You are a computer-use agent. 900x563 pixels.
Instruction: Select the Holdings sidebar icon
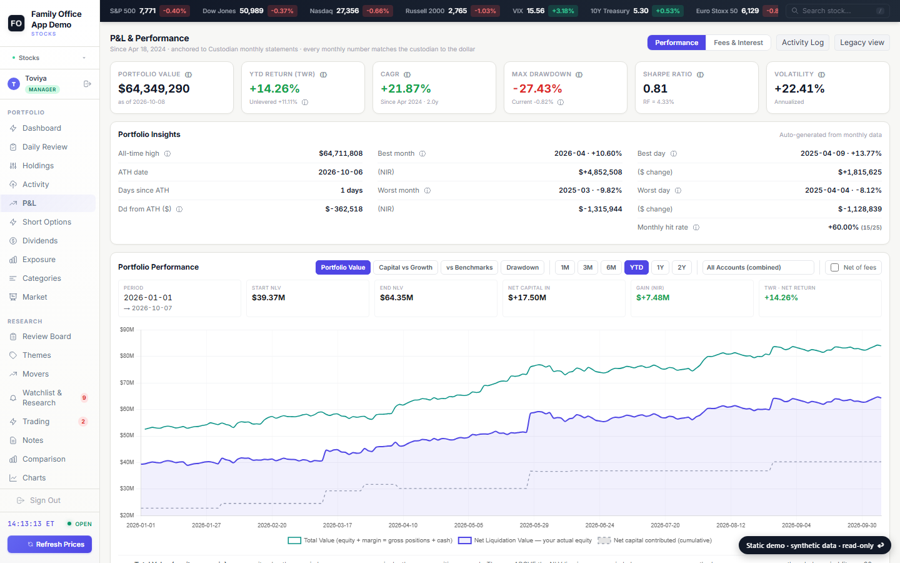pyautogui.click(x=13, y=165)
